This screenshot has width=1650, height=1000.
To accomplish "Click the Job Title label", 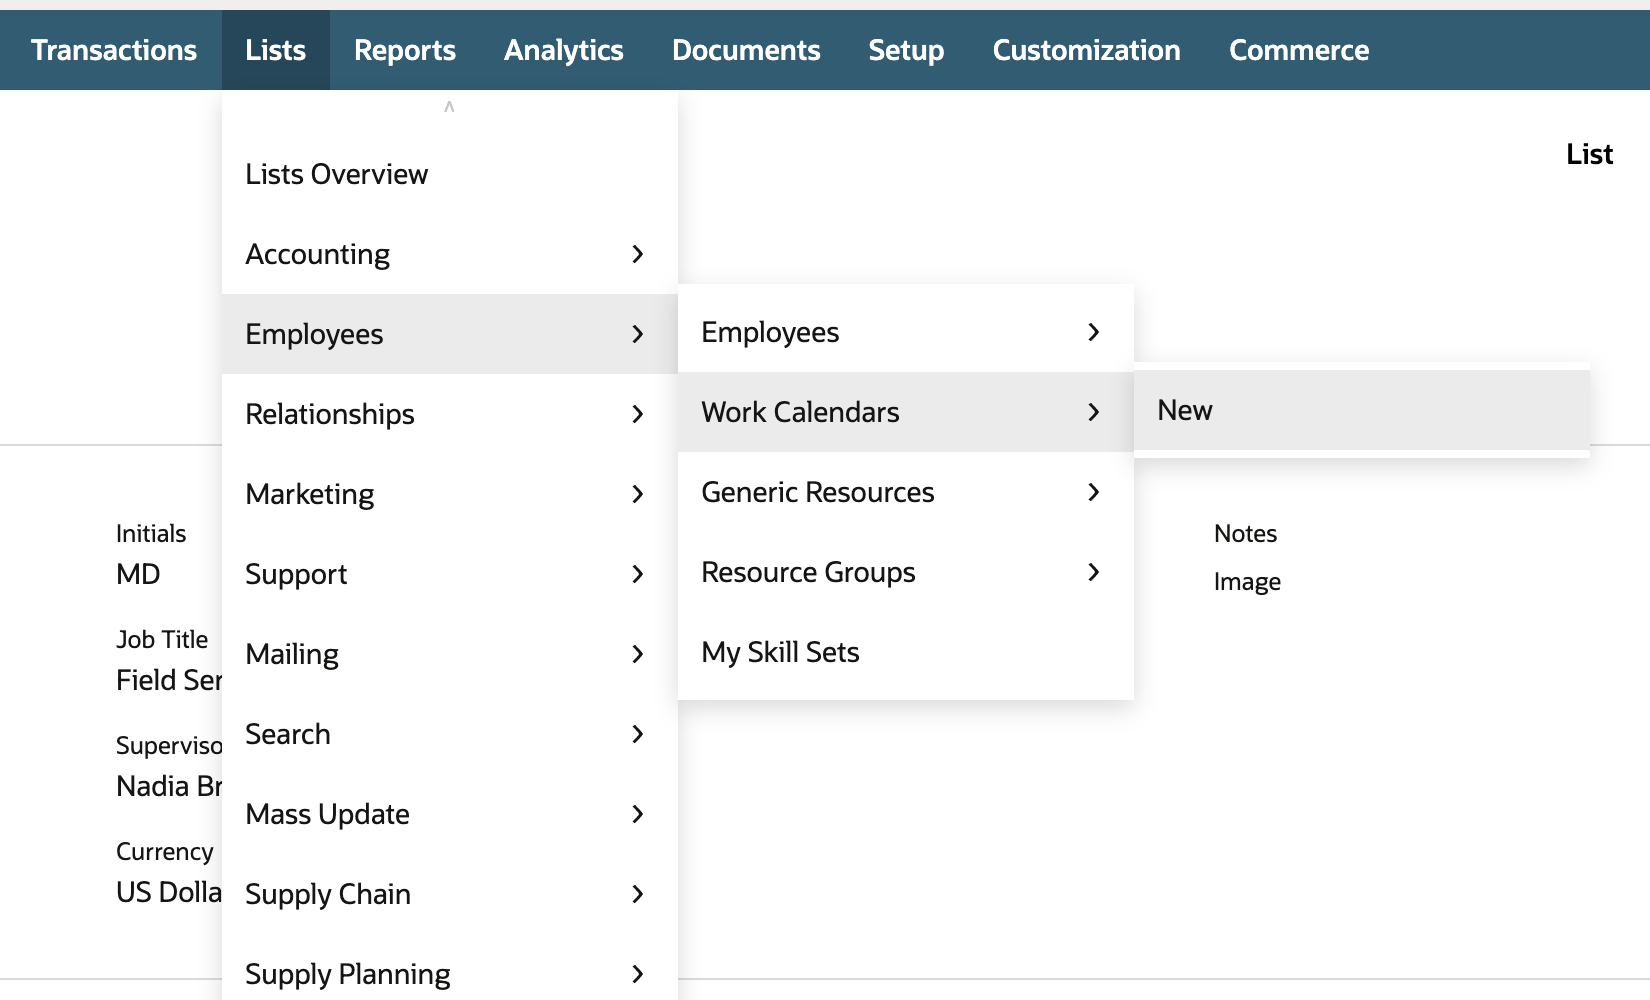I will (x=162, y=639).
